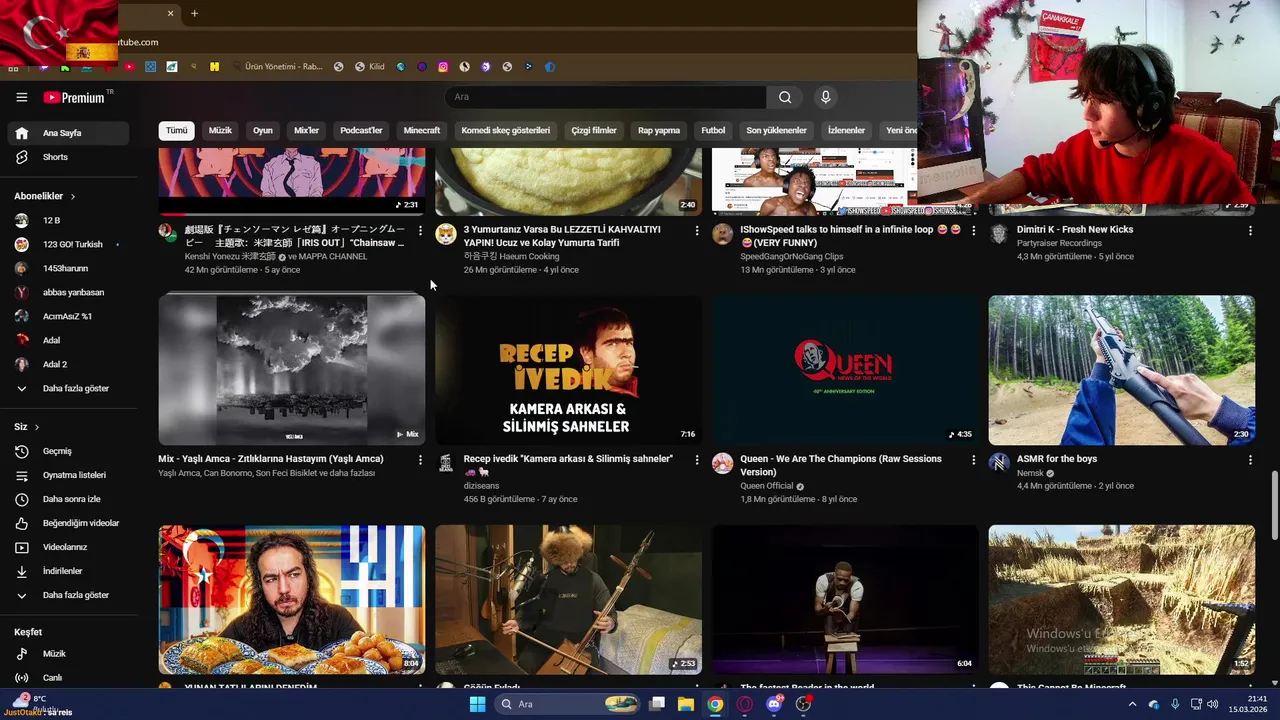Show hidden system tray icons
The height and width of the screenshot is (720, 1280).
pos(1132,704)
